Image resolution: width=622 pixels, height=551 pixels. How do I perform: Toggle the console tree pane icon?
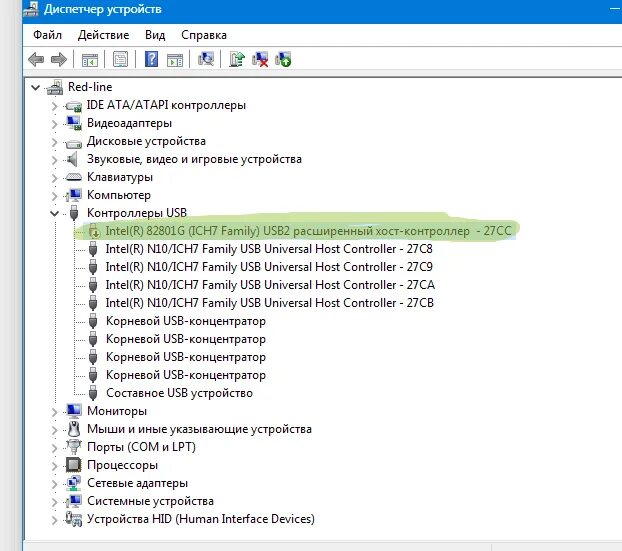point(90,60)
